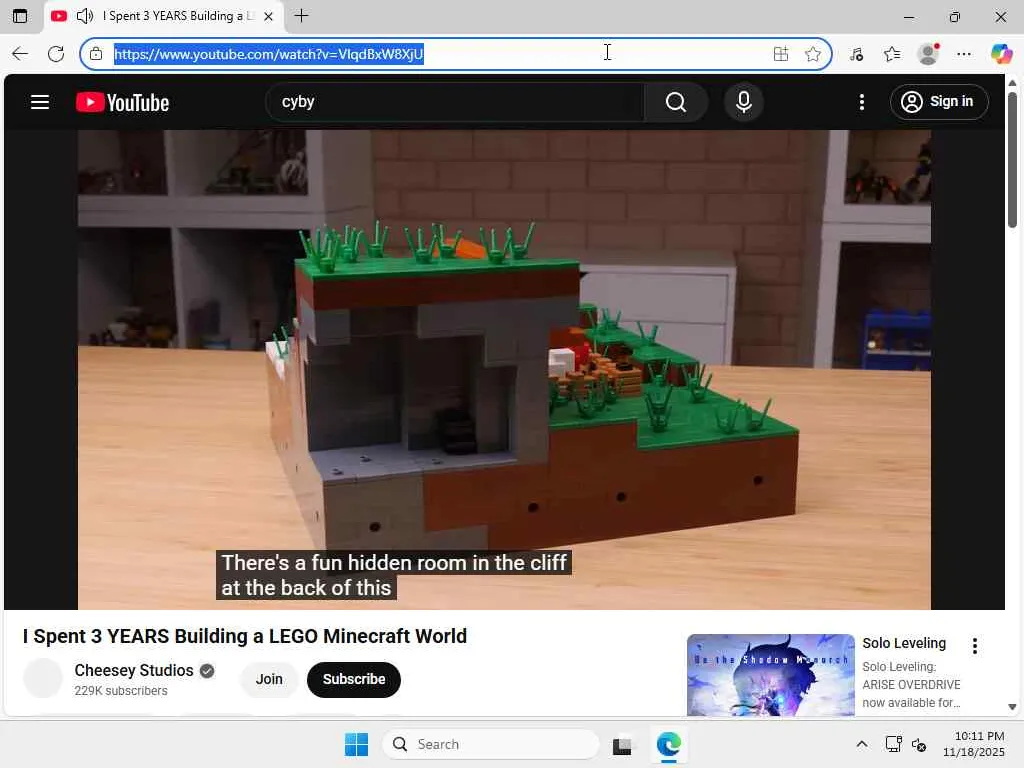Show hidden system tray icons
Viewport: 1024px width, 768px height.
(x=862, y=744)
